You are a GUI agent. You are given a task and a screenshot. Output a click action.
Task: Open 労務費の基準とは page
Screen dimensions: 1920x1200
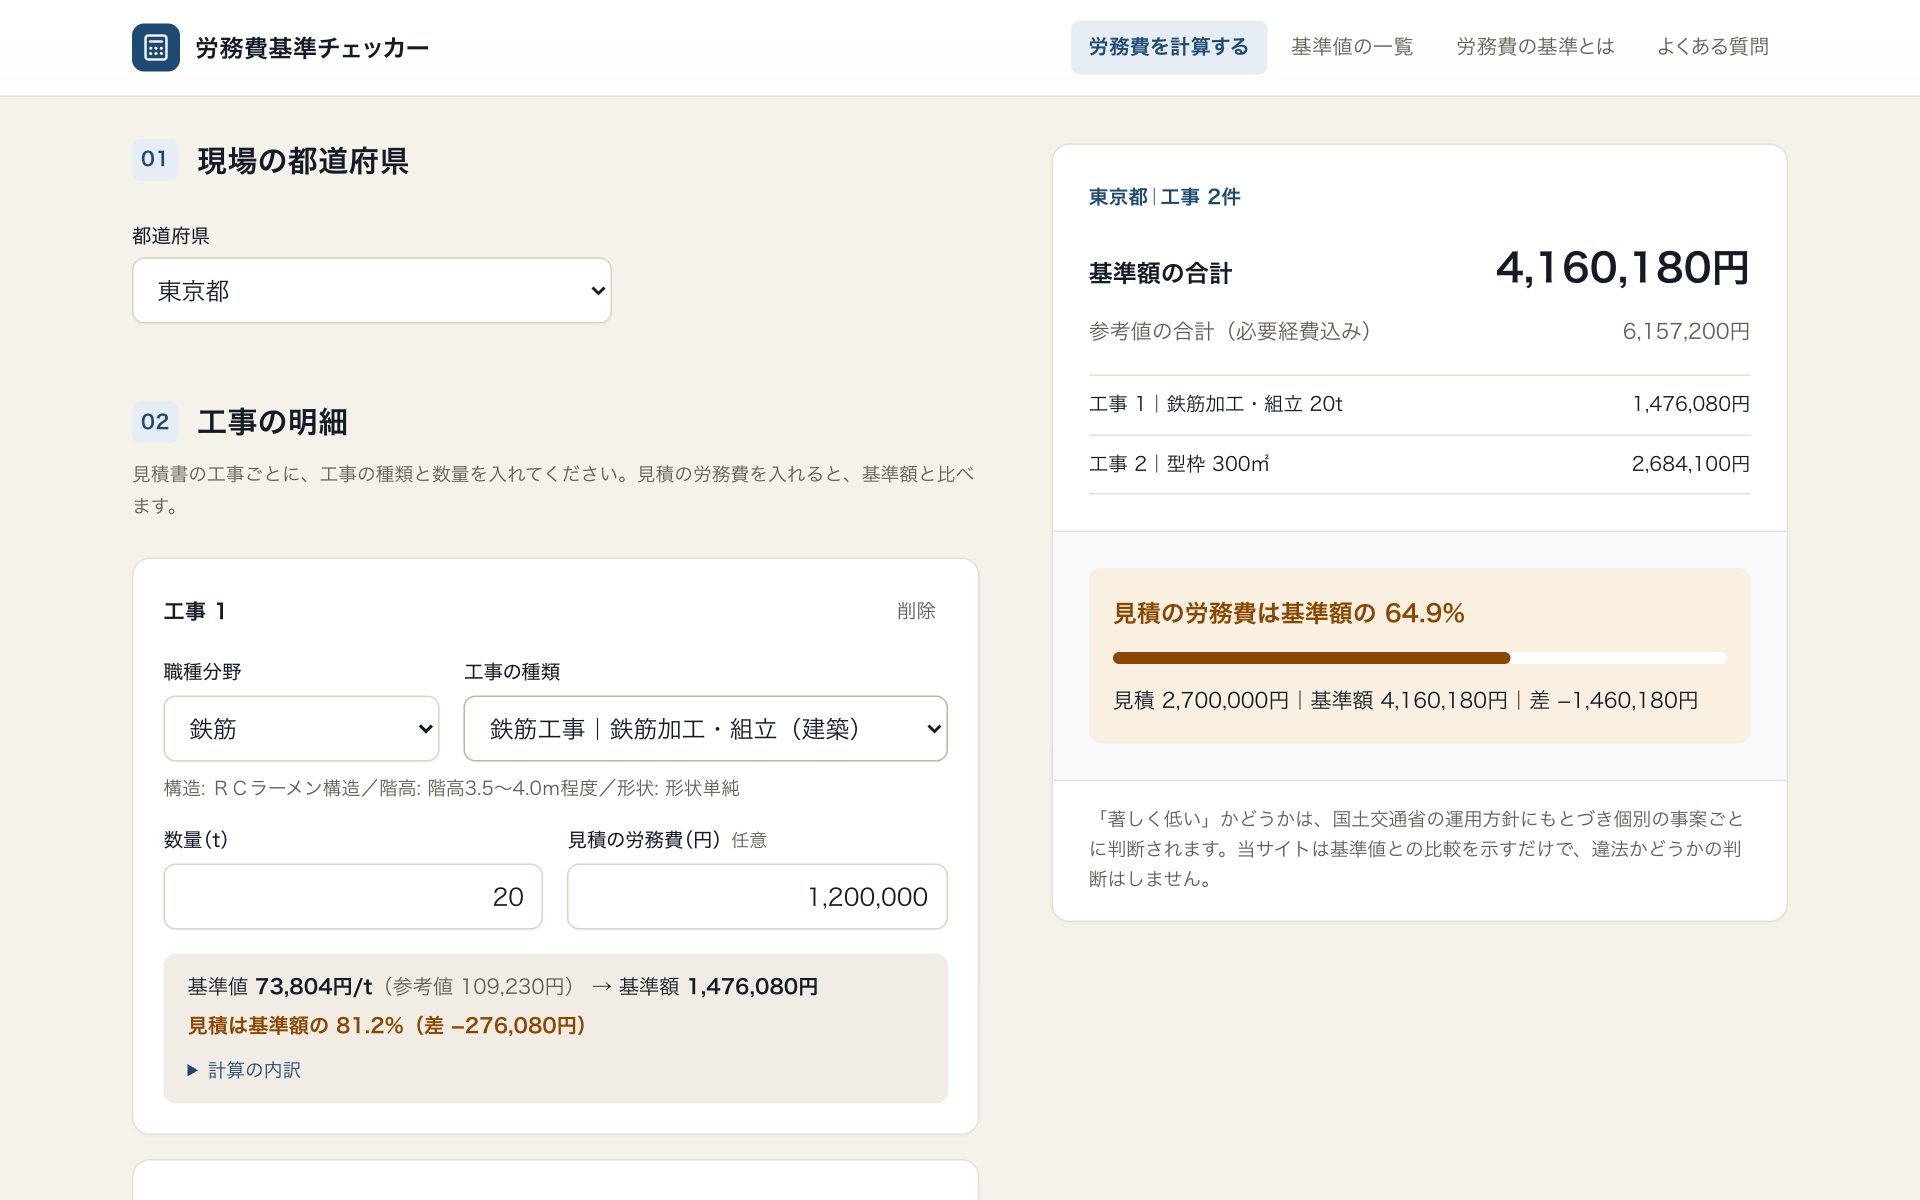coord(1535,47)
